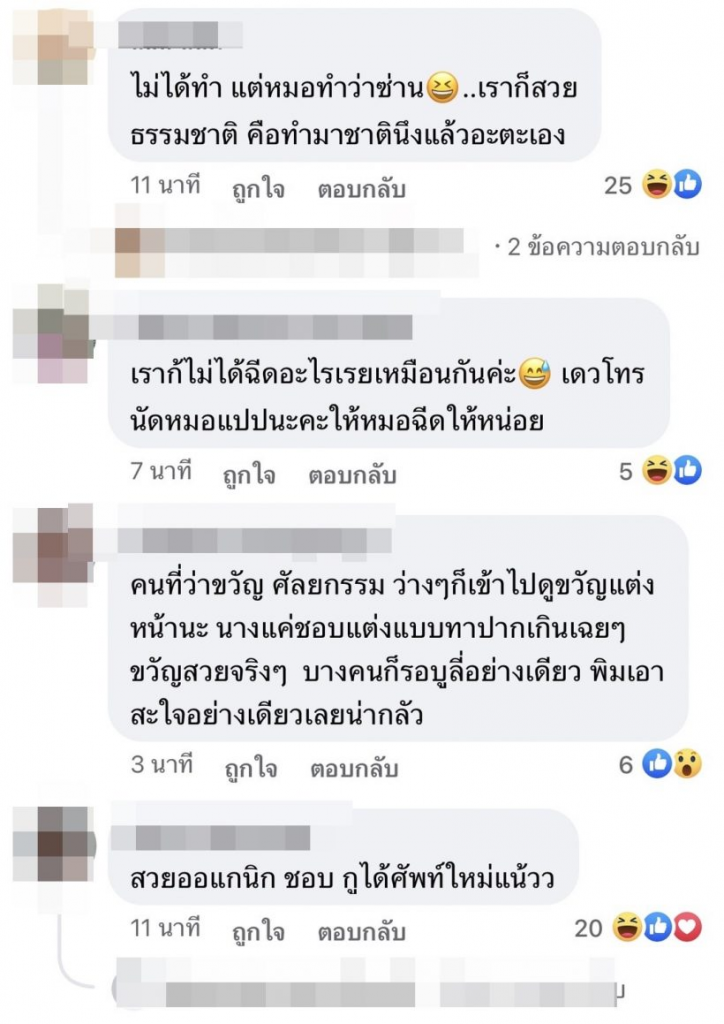Click like thumb icon on the 5-reaction comment
724x1024 pixels.
pos(687,470)
